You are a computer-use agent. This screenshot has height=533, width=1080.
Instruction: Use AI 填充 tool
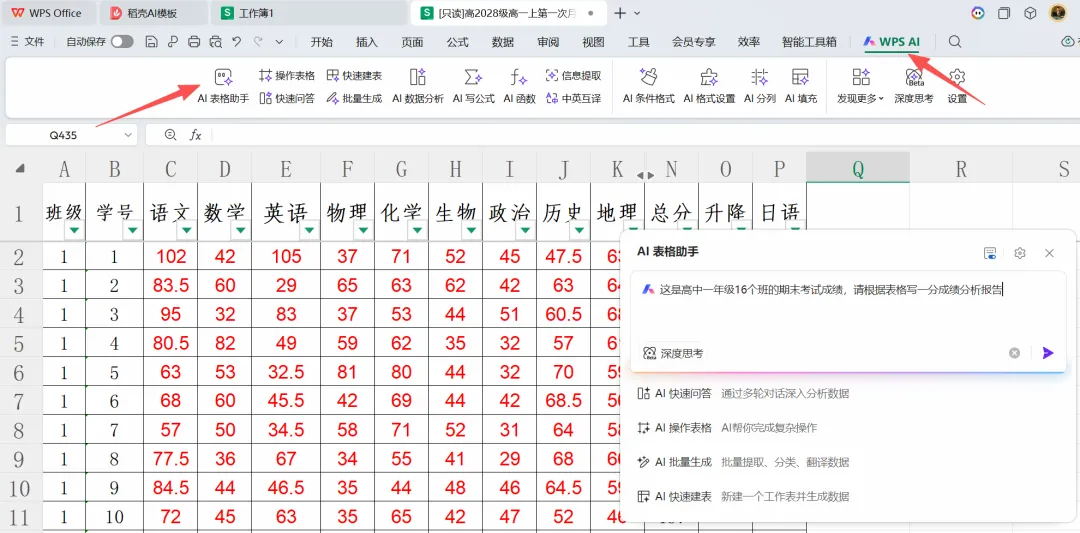click(800, 87)
